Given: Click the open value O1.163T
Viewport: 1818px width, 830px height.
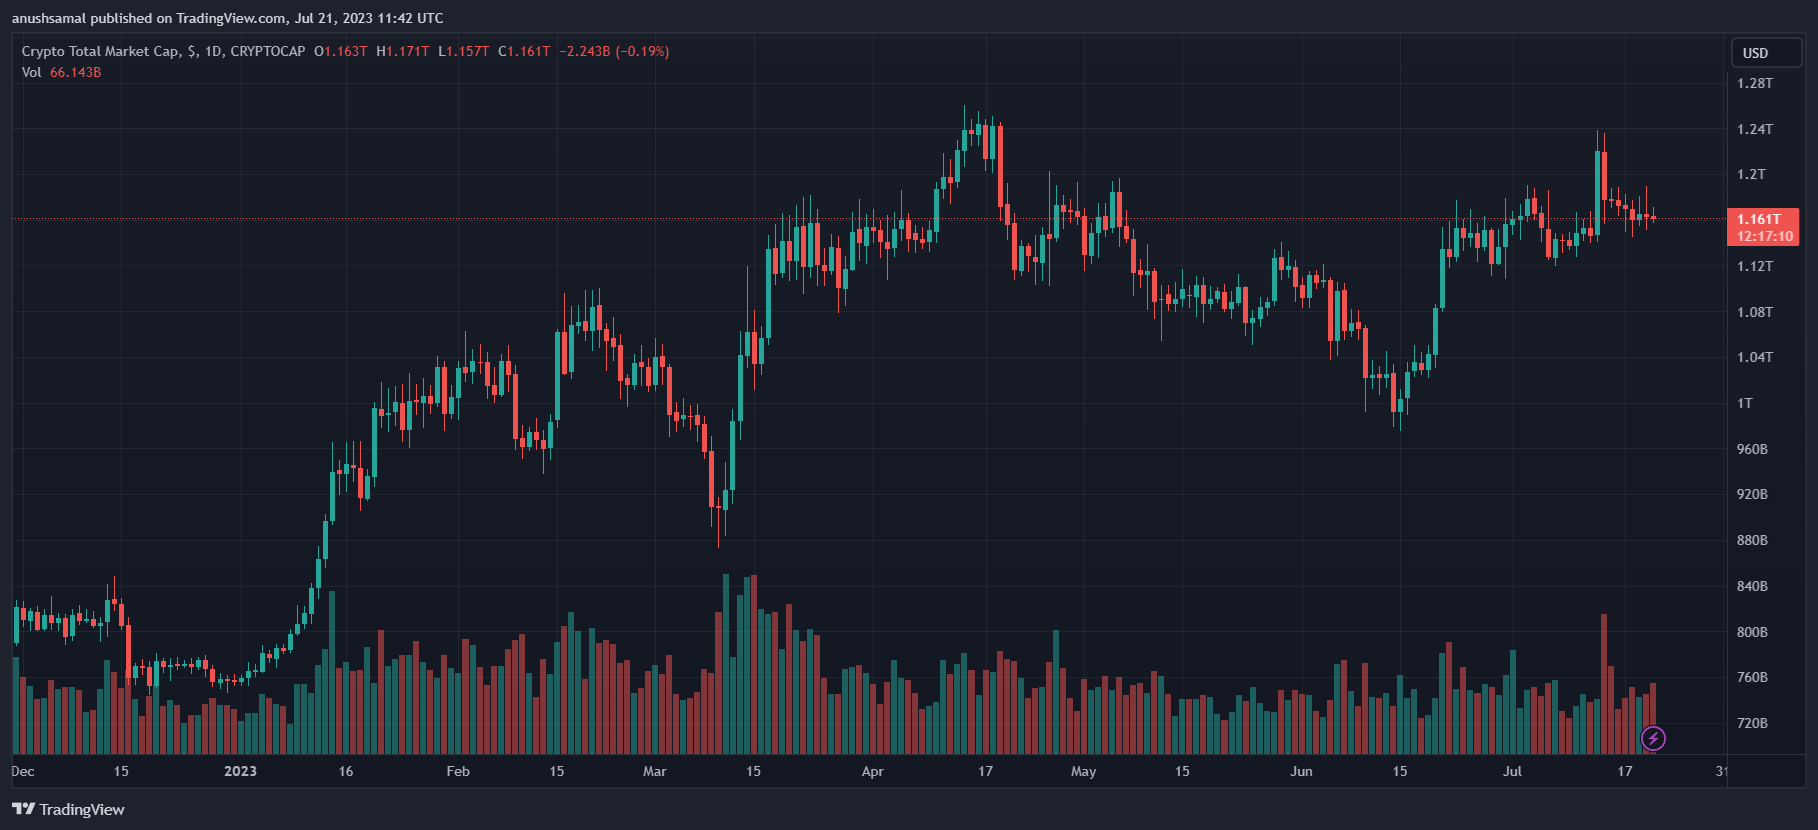Looking at the screenshot, I should click(340, 51).
